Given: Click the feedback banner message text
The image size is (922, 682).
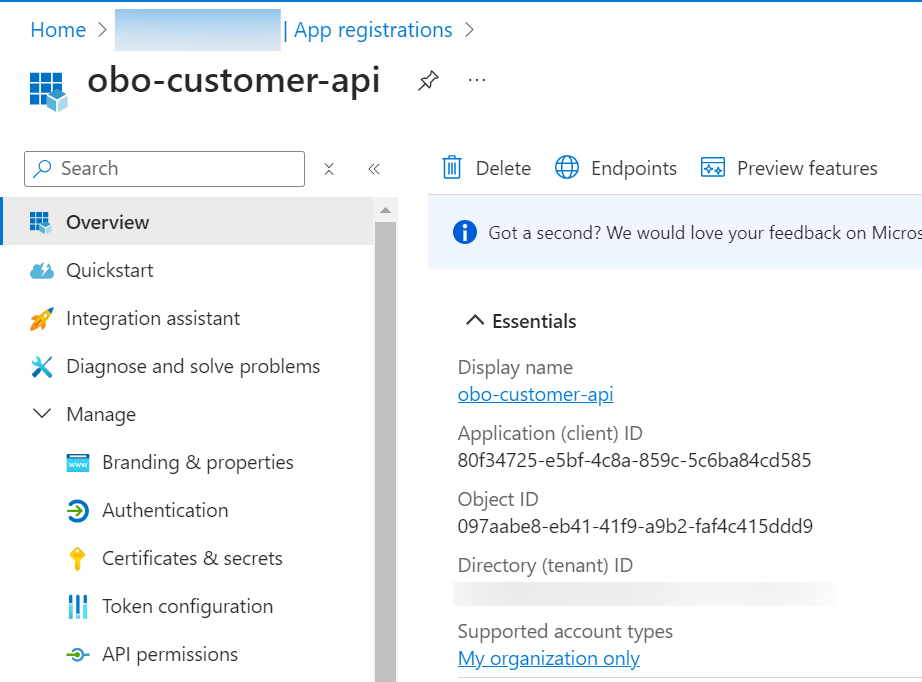Looking at the screenshot, I should pos(705,233).
